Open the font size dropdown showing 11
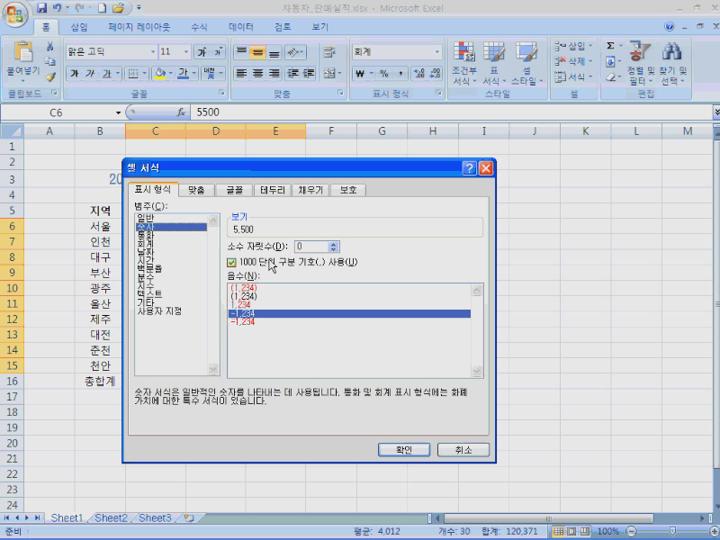Image resolution: width=720 pixels, height=540 pixels. pos(186,52)
